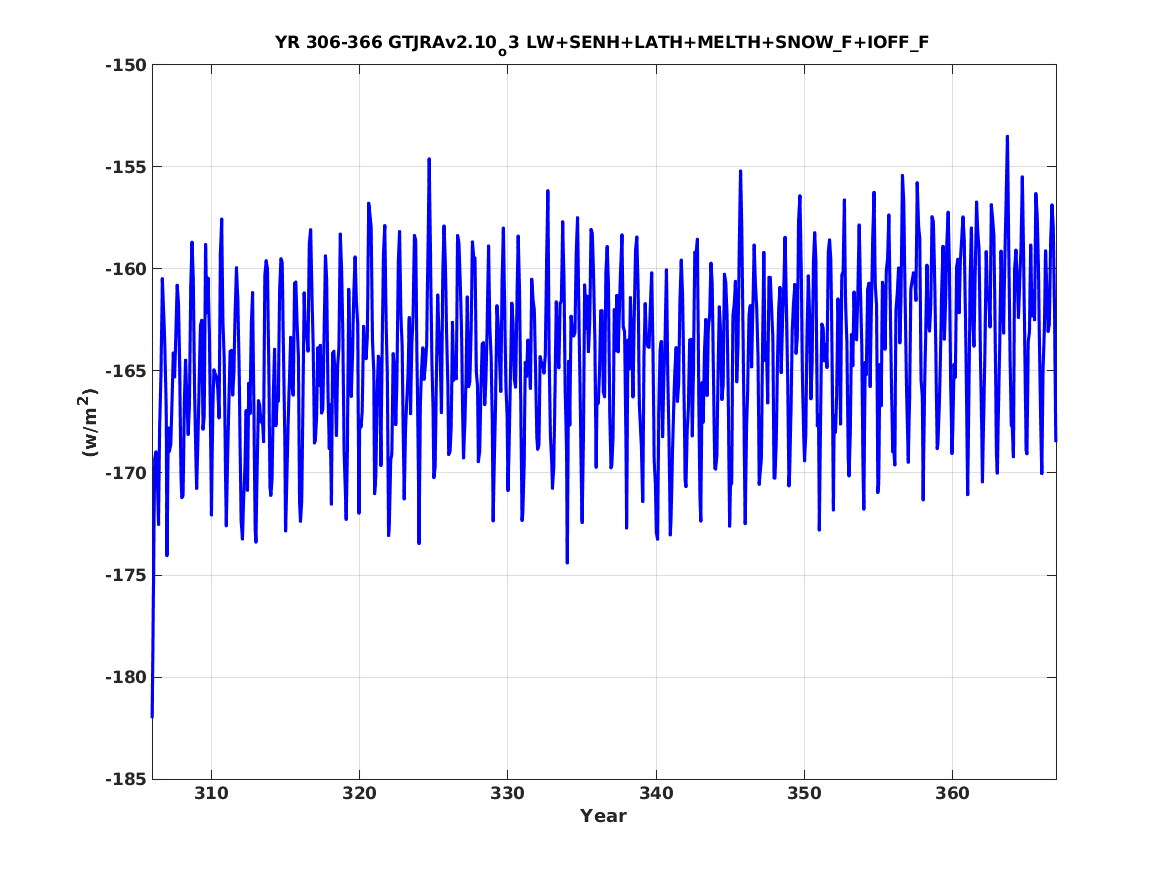Click the plot title starting 'YR 306-366 GTJRAv2.10'
This screenshot has height=875, width=1167.
point(601,43)
